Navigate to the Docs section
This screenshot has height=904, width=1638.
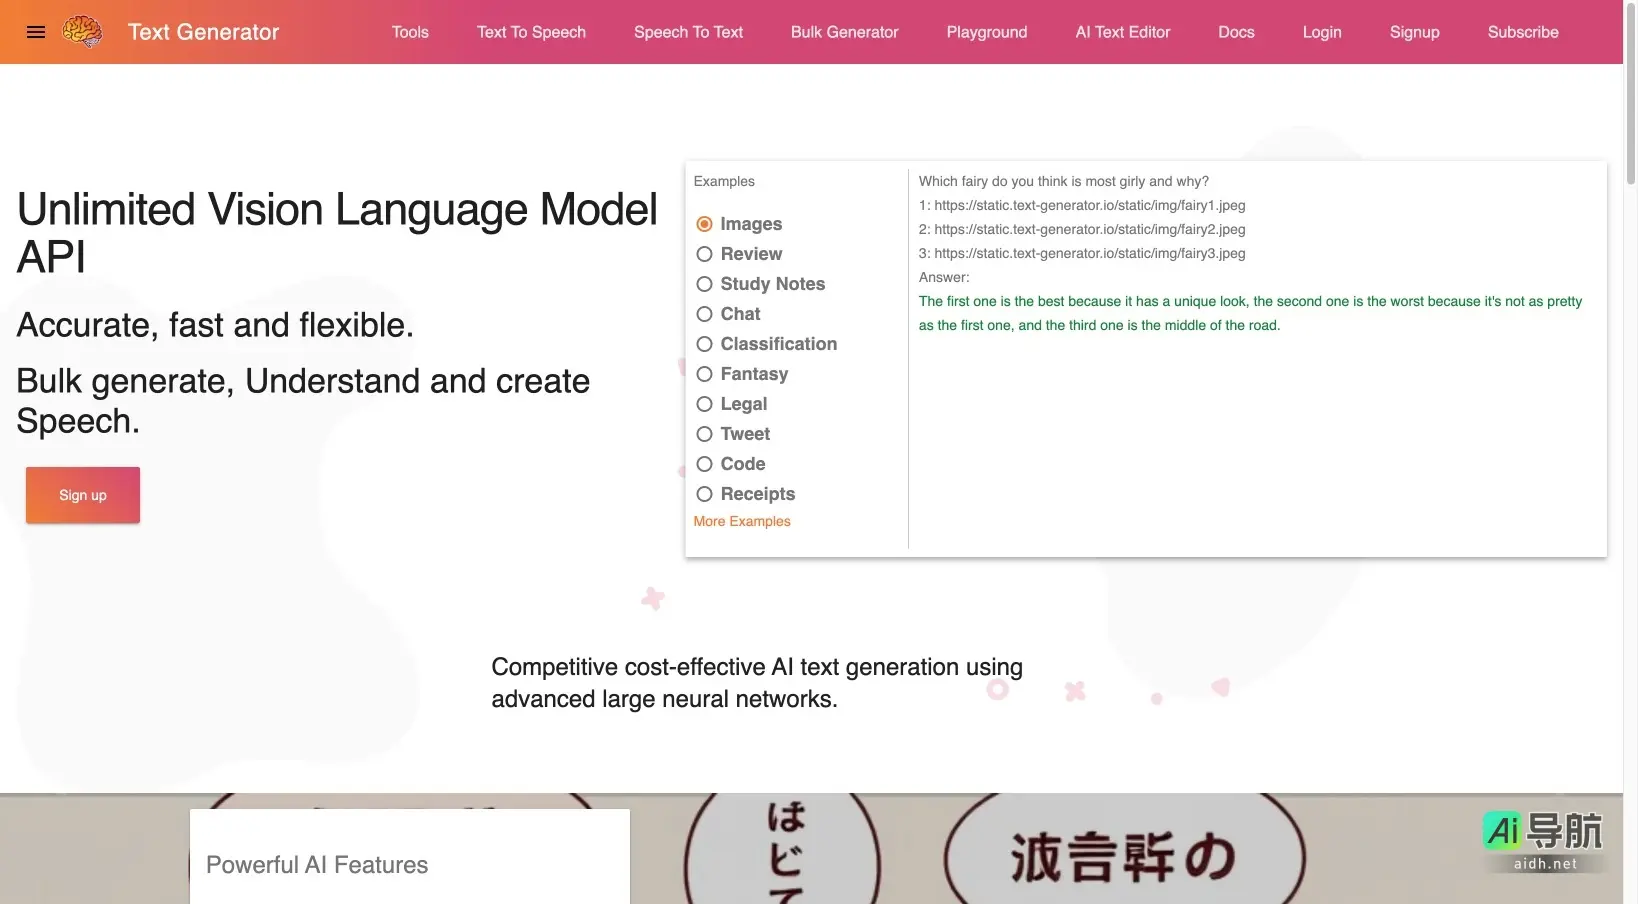pos(1236,30)
